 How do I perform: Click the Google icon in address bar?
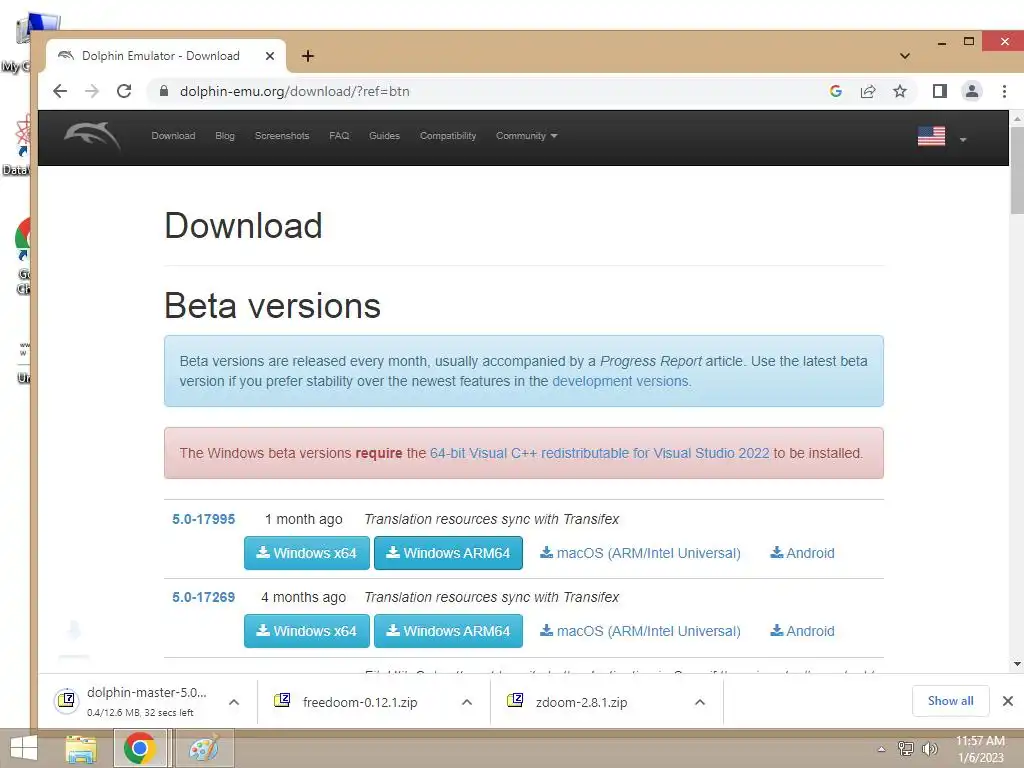[836, 91]
